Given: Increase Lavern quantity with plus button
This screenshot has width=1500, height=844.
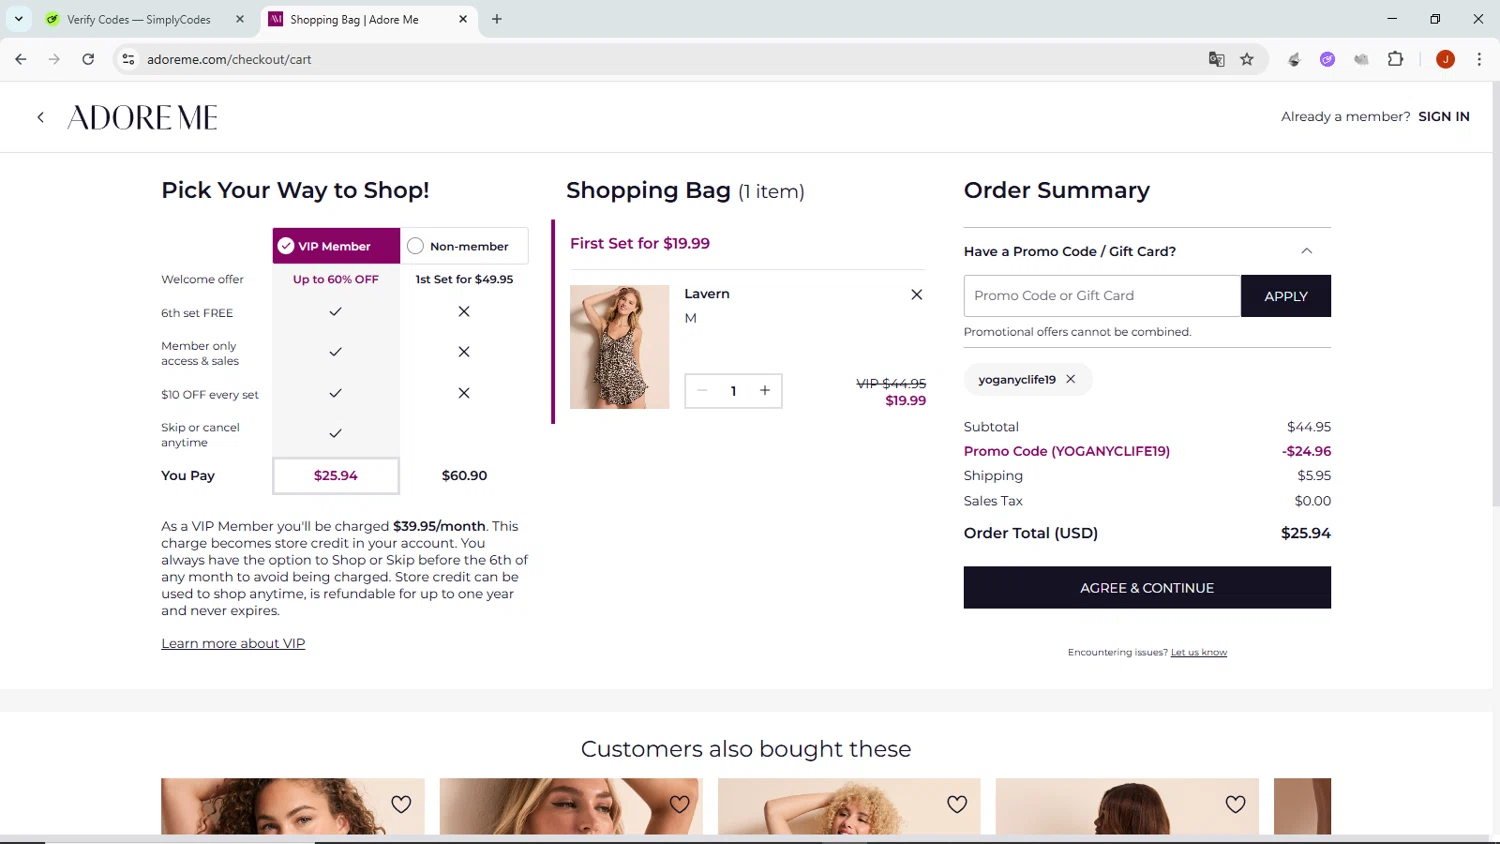Looking at the screenshot, I should [x=765, y=391].
